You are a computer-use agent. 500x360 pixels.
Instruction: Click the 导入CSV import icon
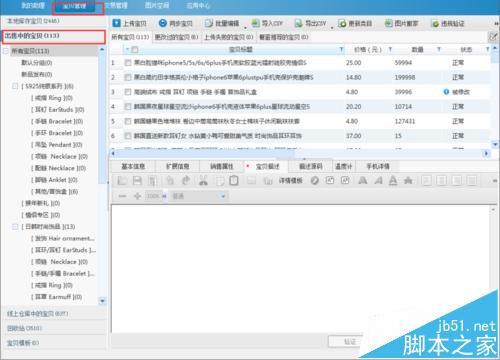(x=255, y=23)
